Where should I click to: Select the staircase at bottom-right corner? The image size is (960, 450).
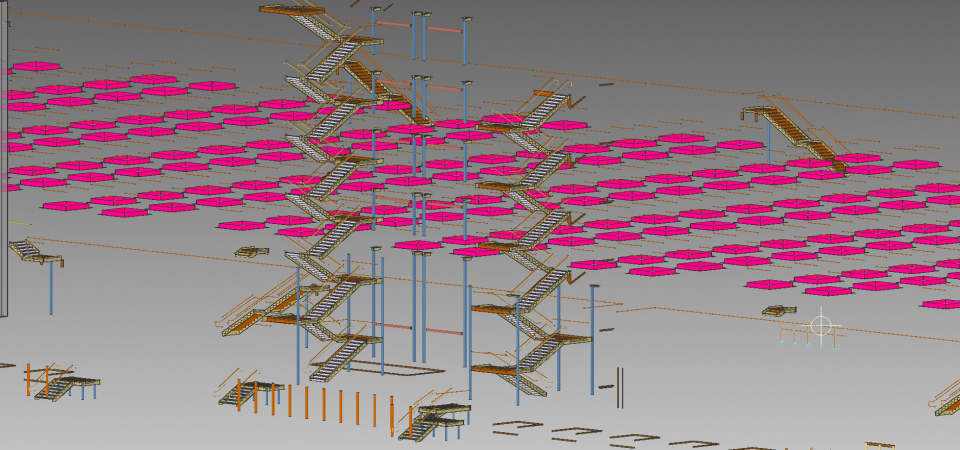pyautogui.click(x=946, y=397)
